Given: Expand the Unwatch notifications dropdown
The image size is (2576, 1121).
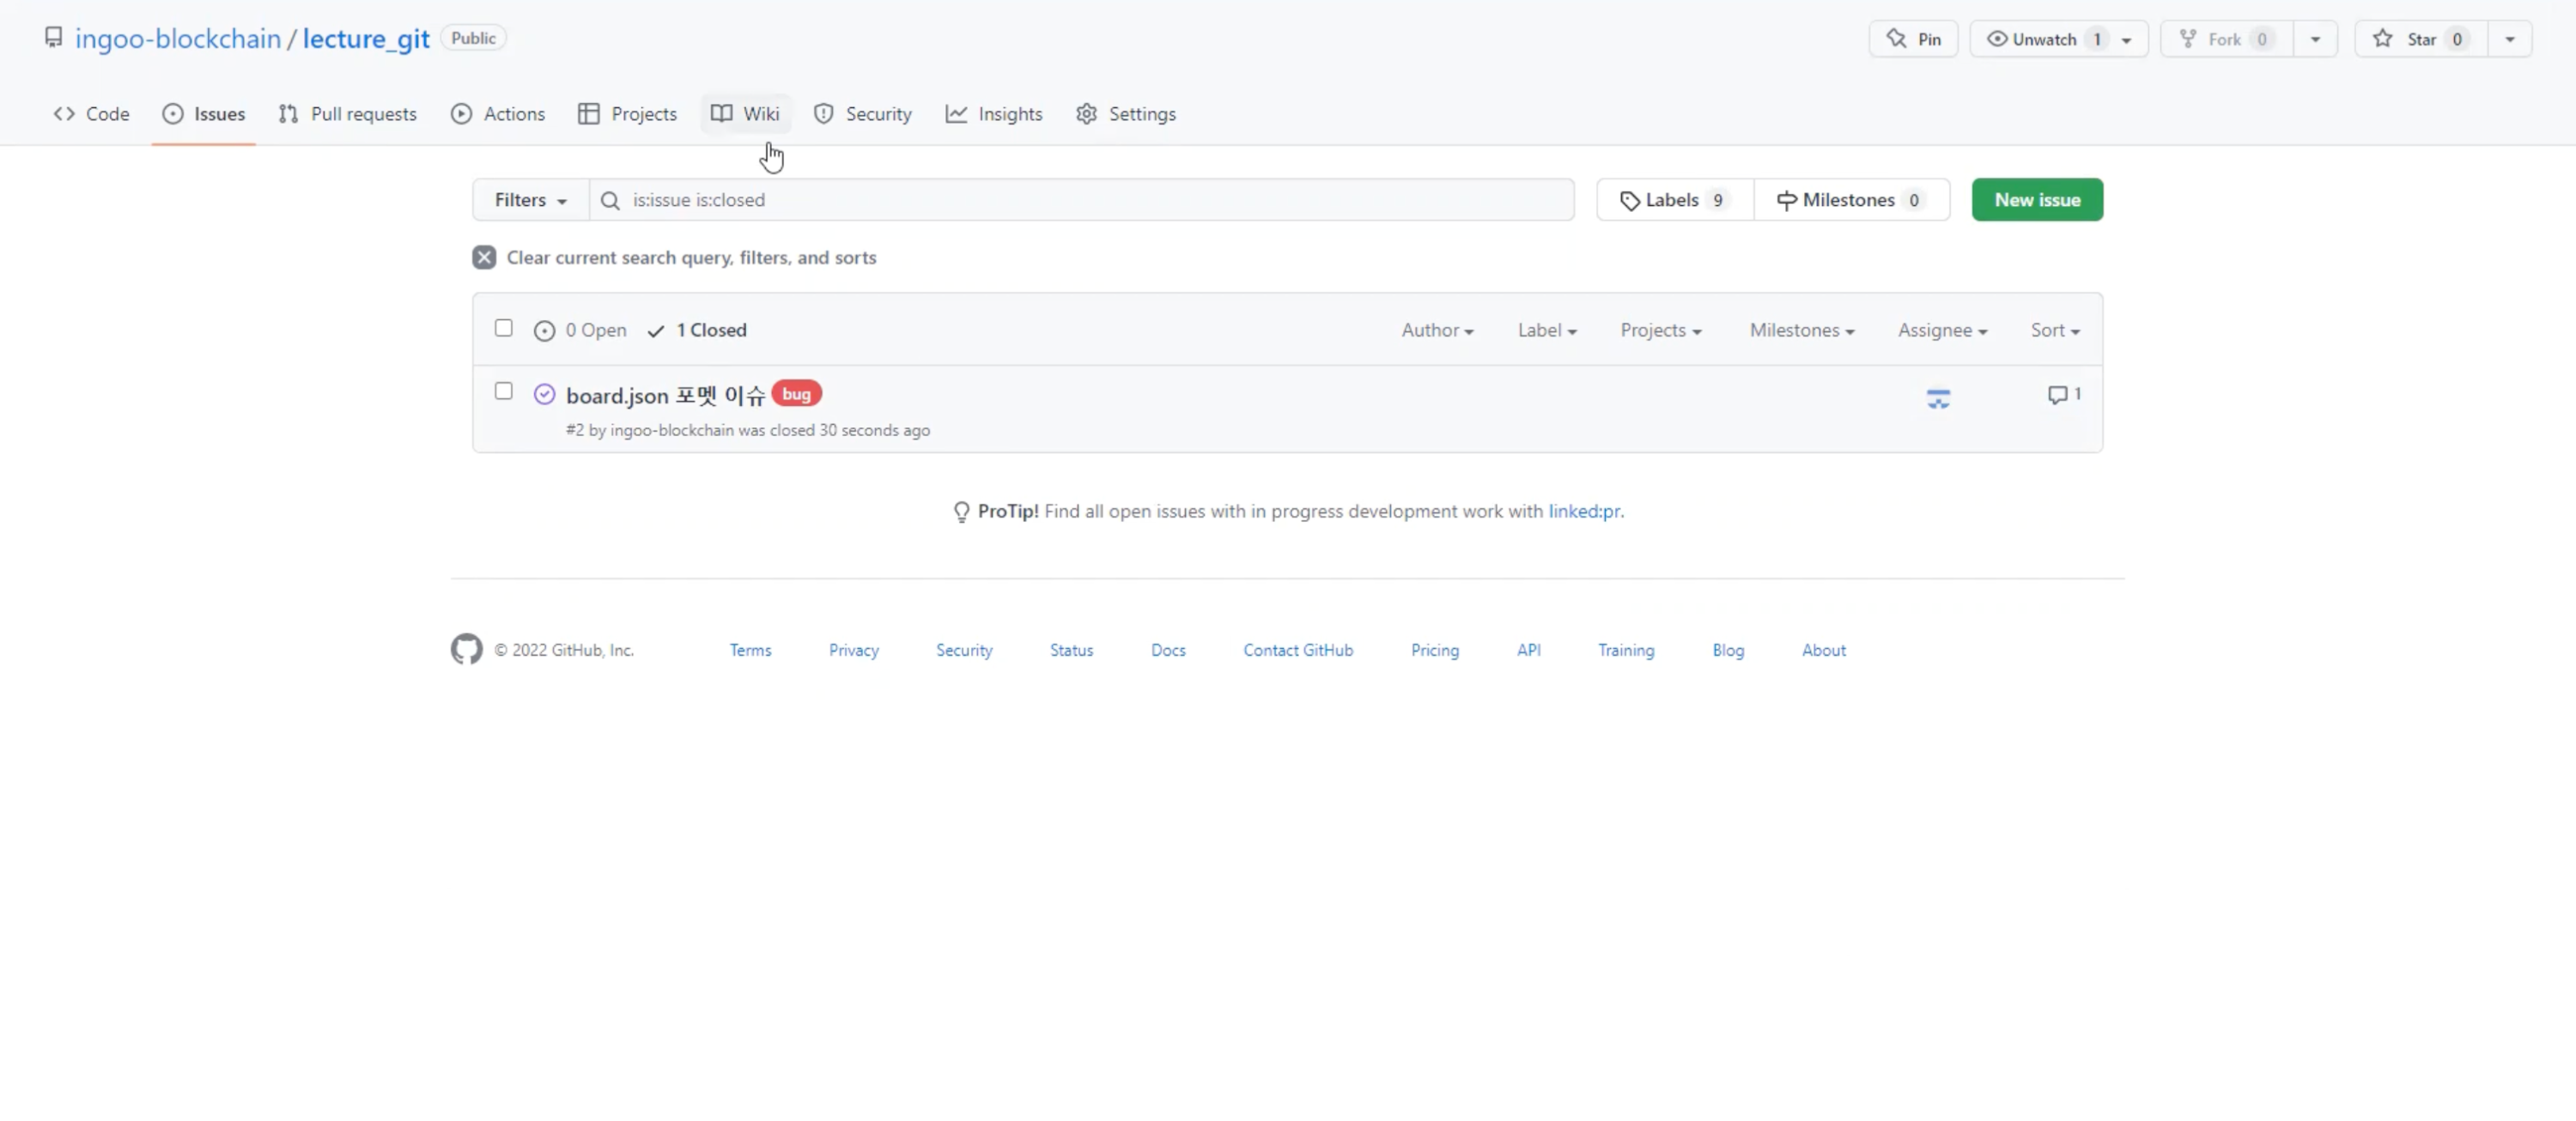Looking at the screenshot, I should (x=2126, y=40).
